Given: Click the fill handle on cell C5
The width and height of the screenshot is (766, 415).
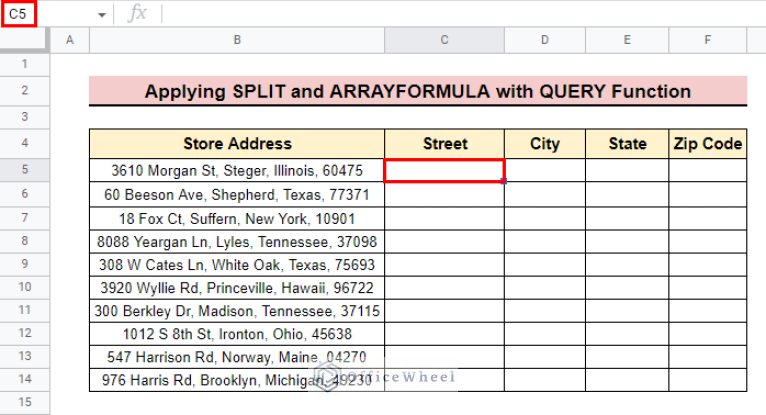Looking at the screenshot, I should [504, 181].
